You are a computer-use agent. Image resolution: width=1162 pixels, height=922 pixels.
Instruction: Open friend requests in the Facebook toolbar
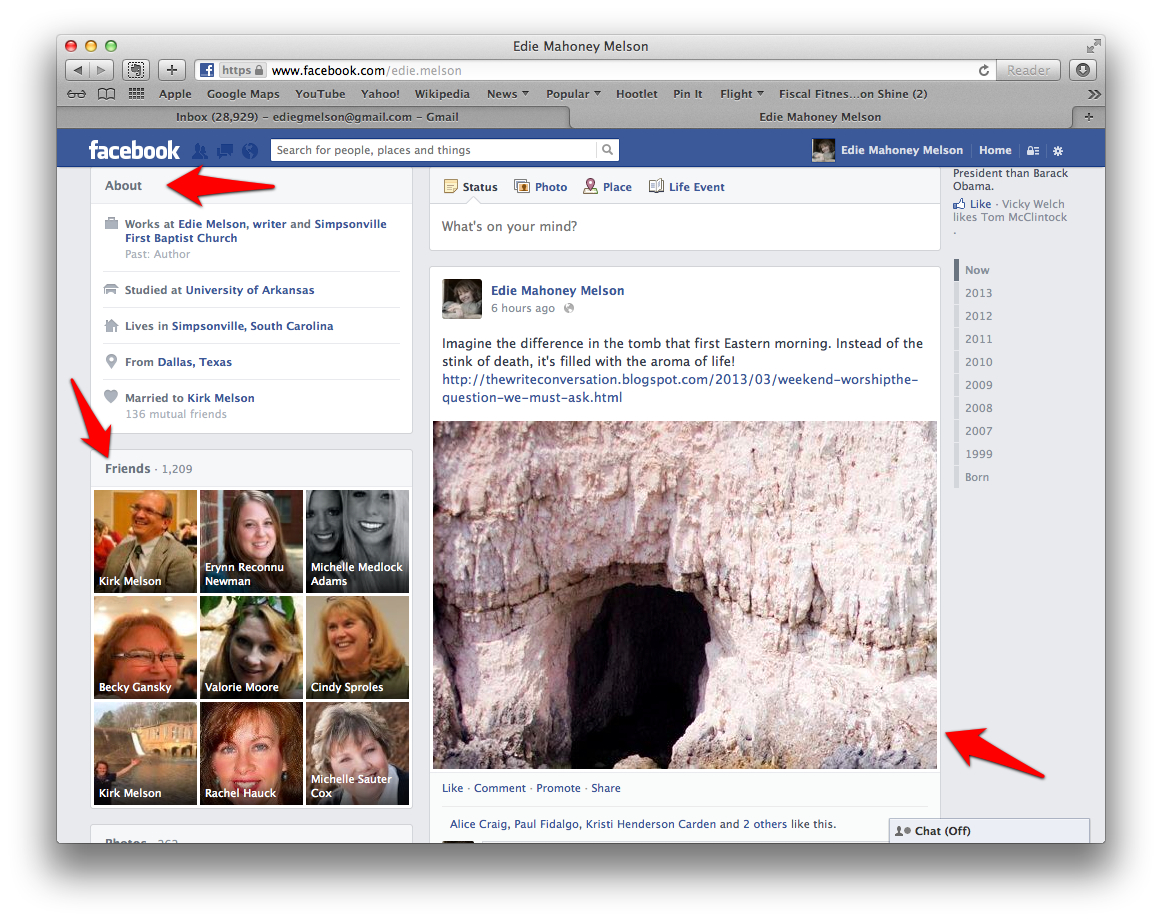pos(199,149)
